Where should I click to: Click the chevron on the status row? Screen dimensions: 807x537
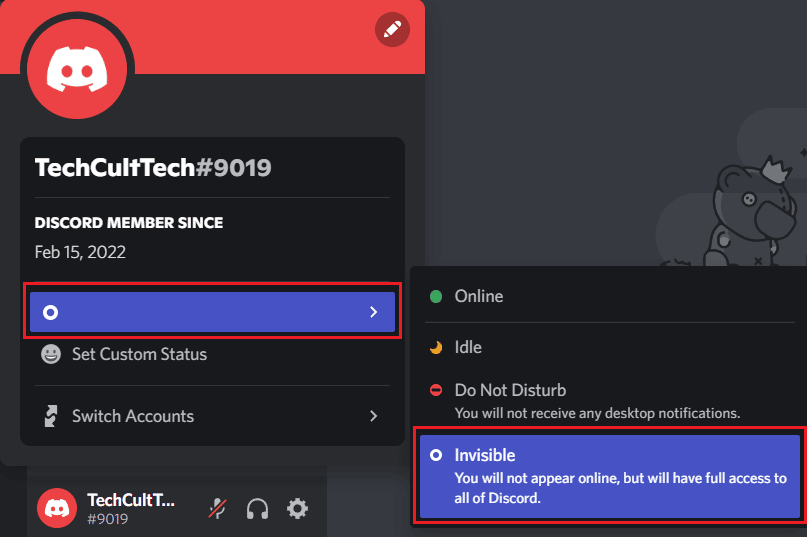374,312
